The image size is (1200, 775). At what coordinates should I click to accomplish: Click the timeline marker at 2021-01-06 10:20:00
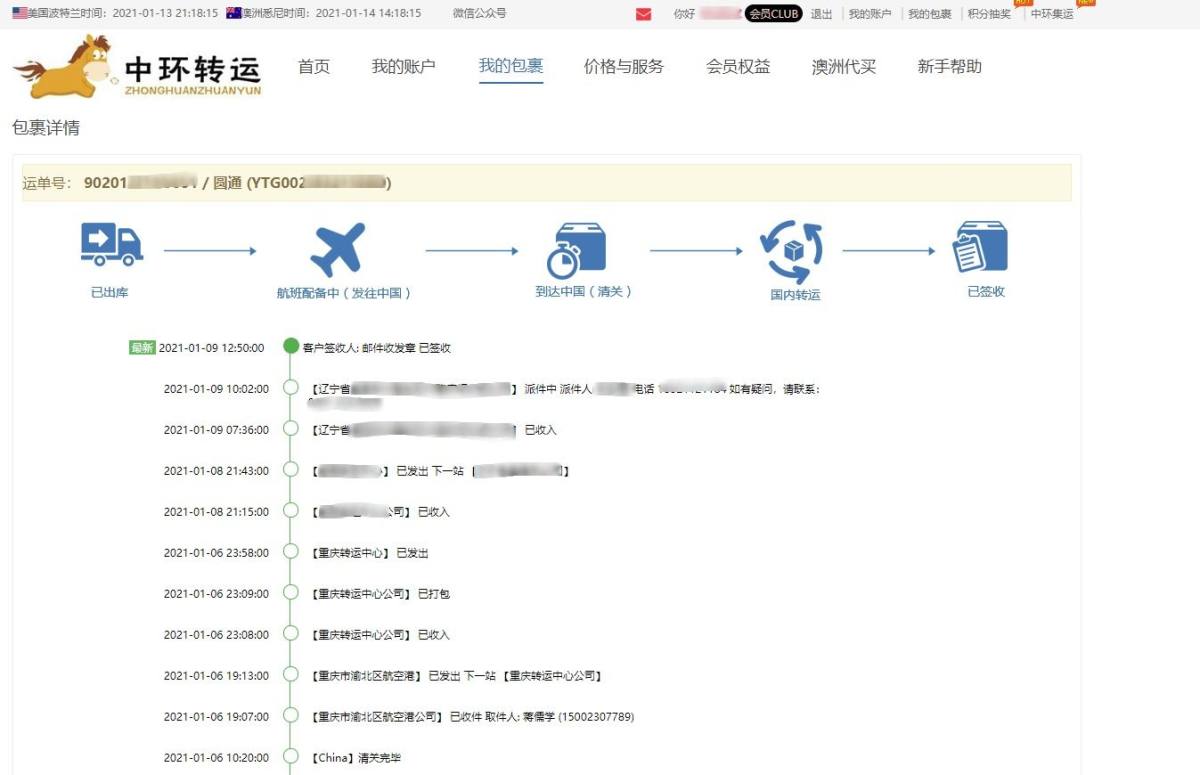[291, 757]
